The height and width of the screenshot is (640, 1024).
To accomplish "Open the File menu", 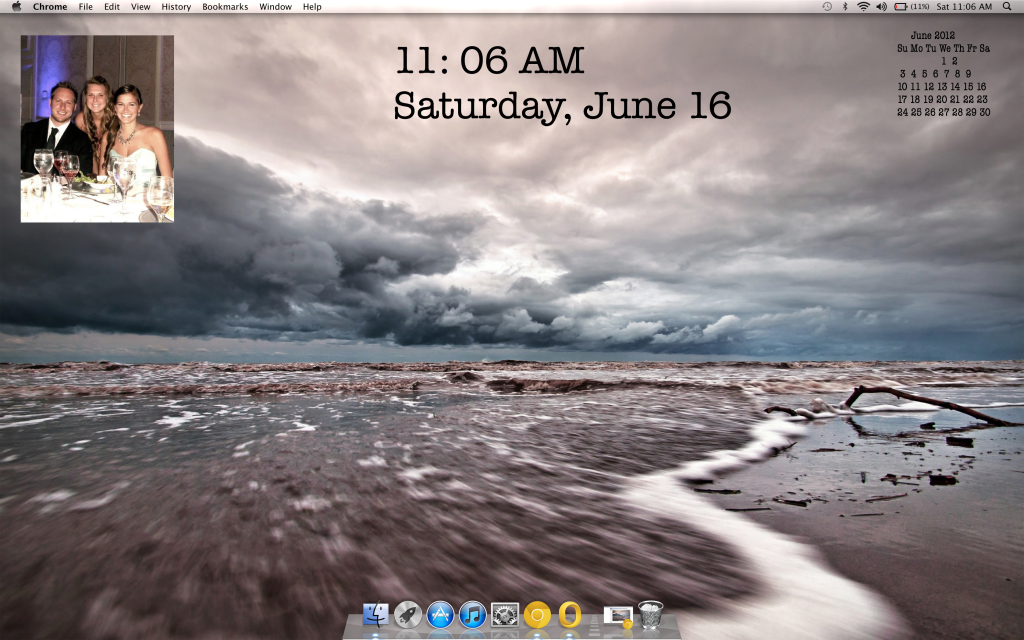I will click(x=86, y=7).
